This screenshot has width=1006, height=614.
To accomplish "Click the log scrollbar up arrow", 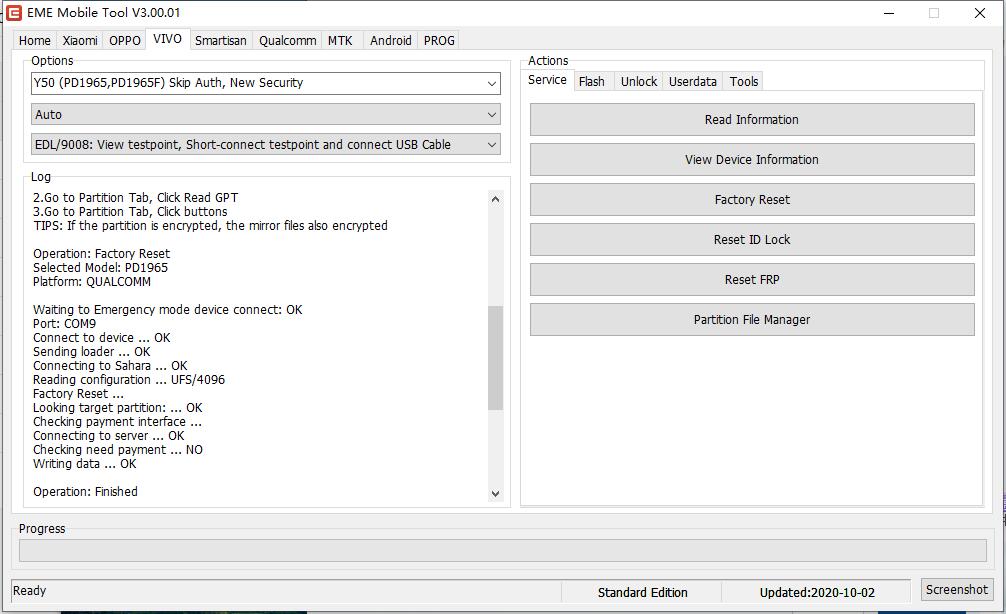I will [x=495, y=199].
